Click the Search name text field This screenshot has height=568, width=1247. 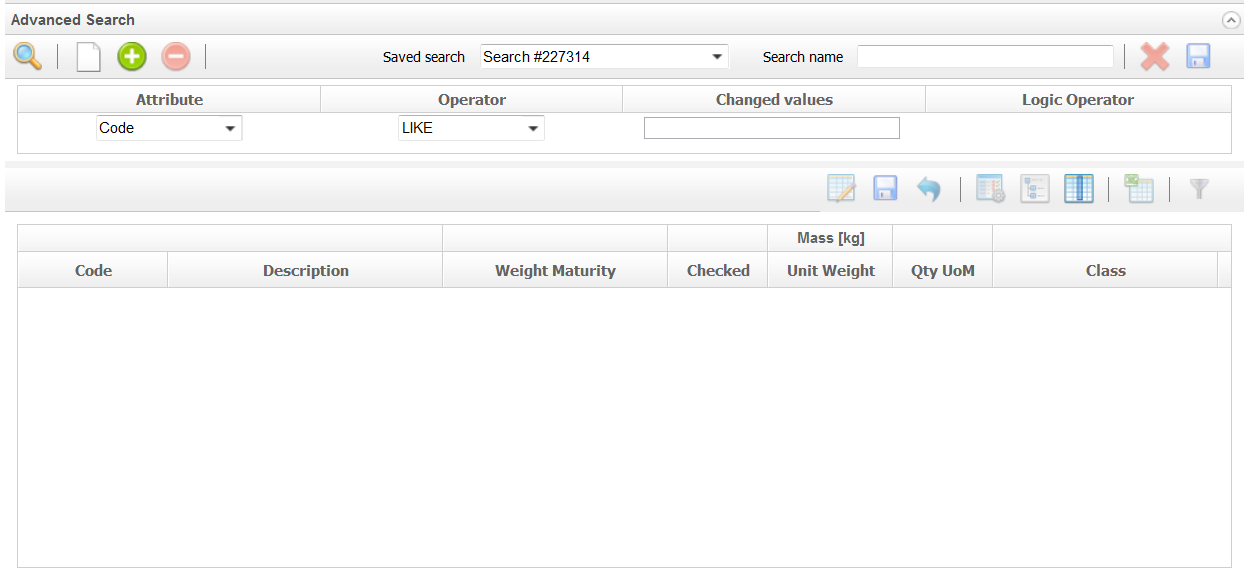click(985, 57)
